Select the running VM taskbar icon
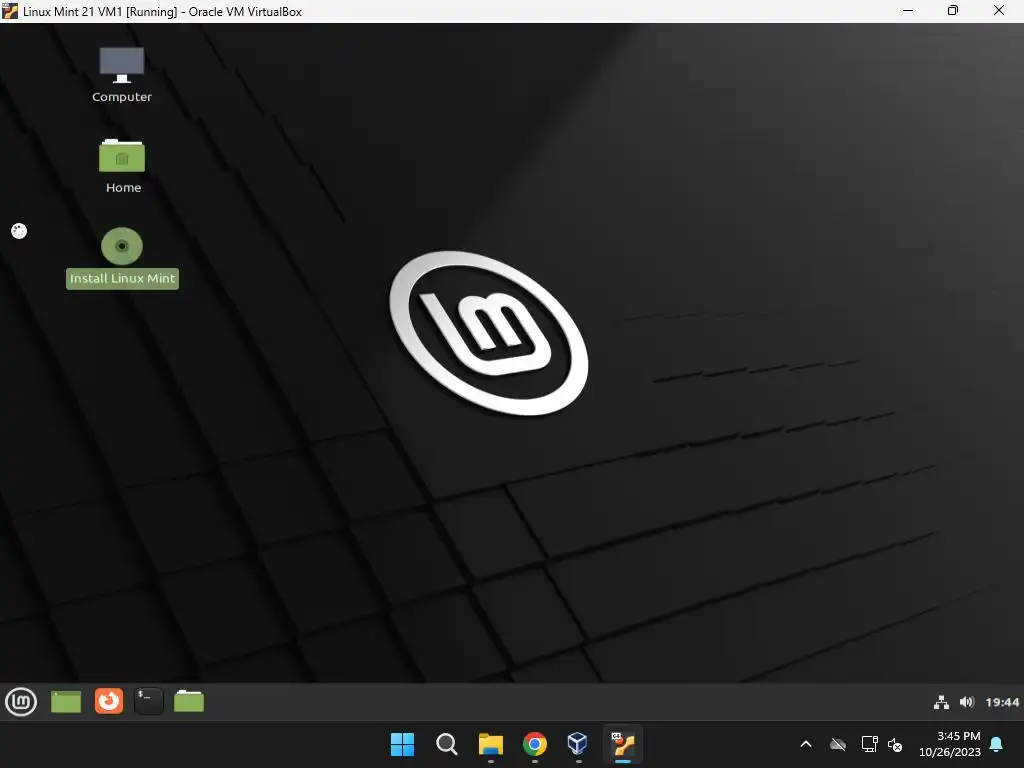The image size is (1024, 768). click(623, 744)
